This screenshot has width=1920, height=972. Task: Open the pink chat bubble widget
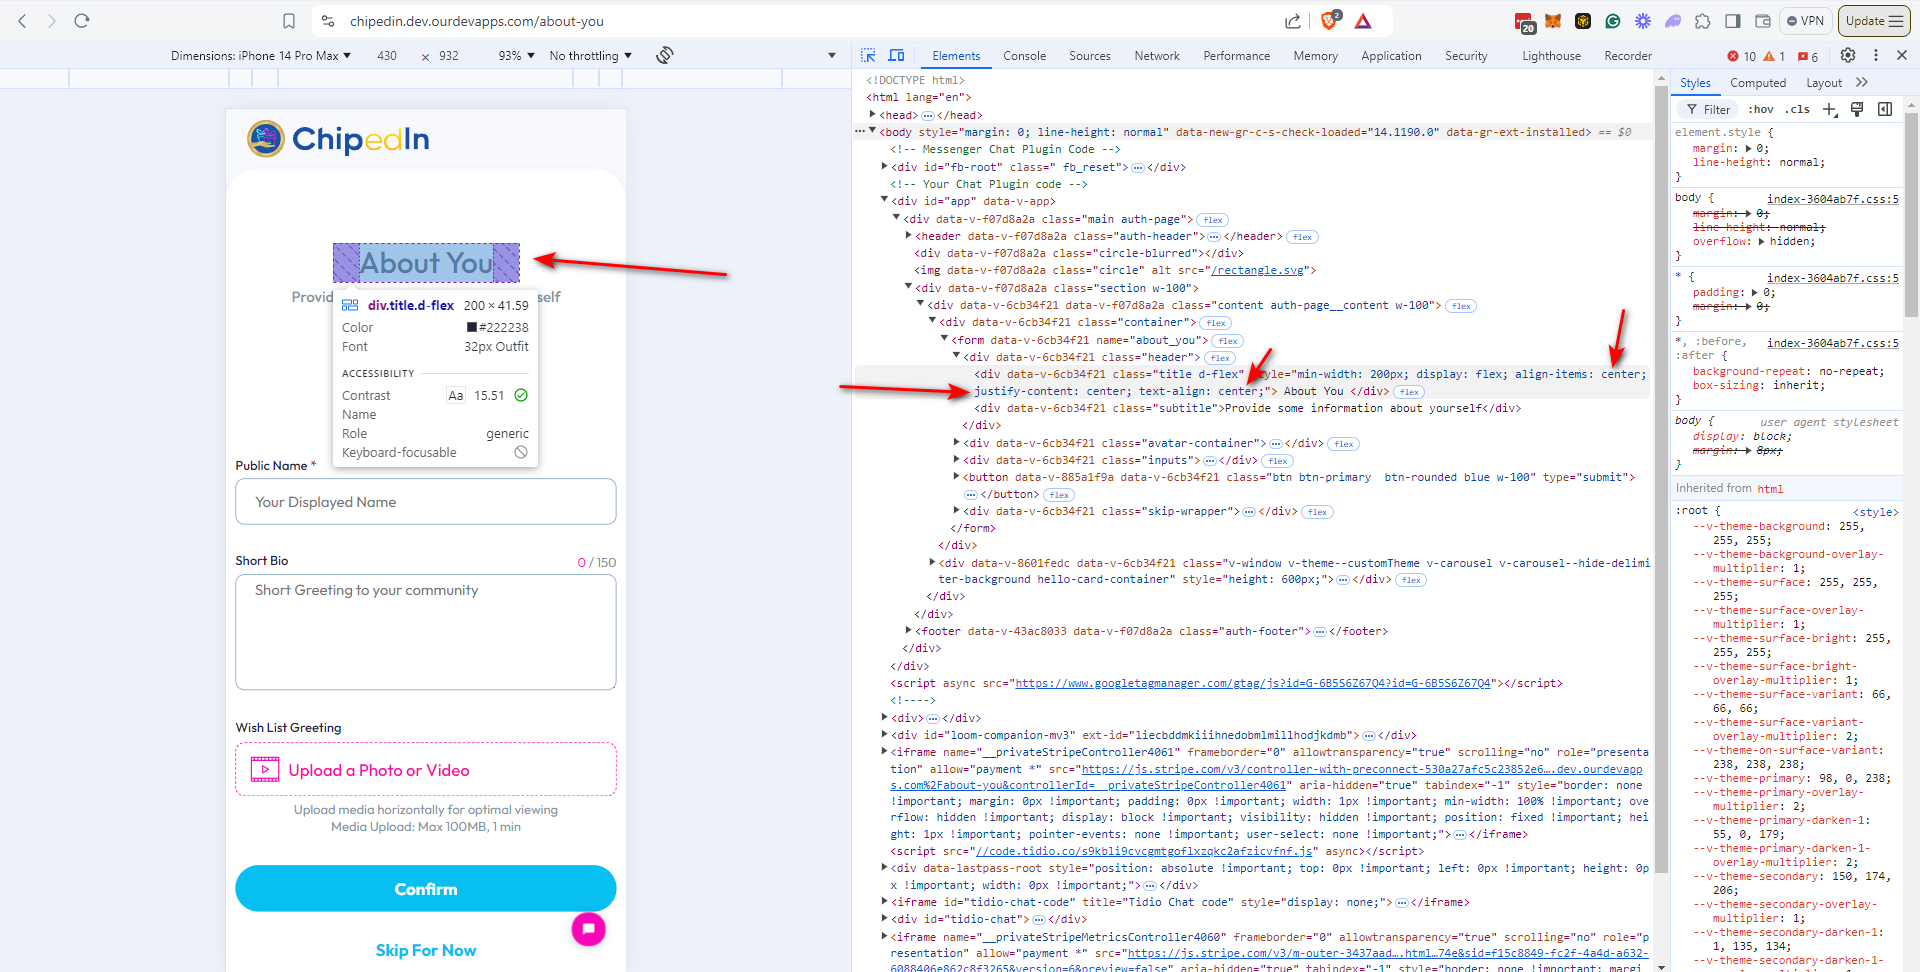[x=589, y=929]
